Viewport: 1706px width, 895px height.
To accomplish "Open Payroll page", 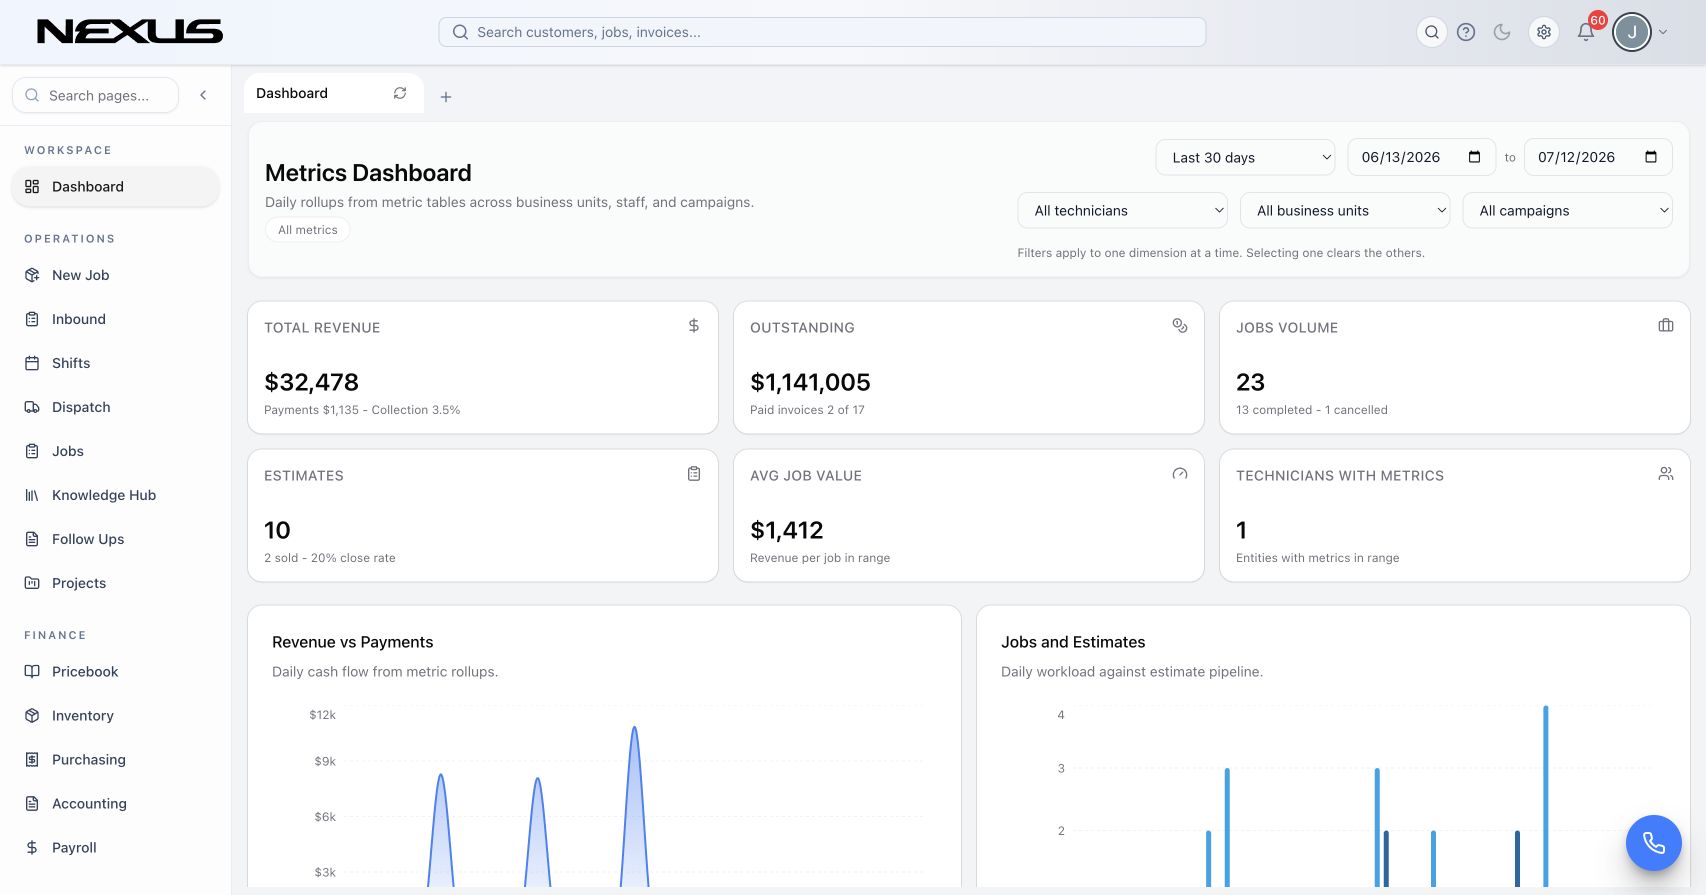I will [115, 848].
